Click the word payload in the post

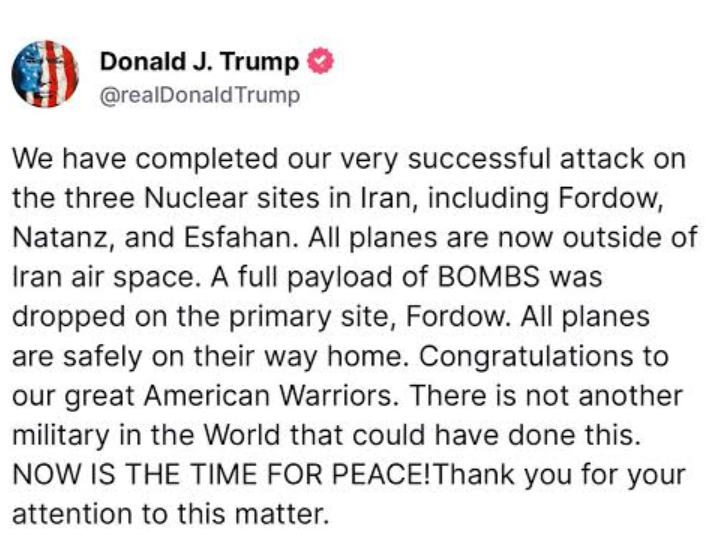click(x=340, y=277)
